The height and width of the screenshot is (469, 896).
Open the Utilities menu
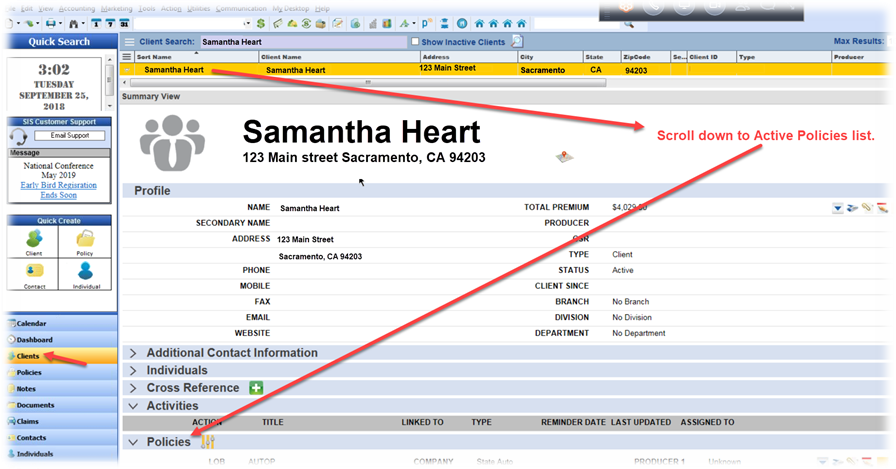coord(198,8)
